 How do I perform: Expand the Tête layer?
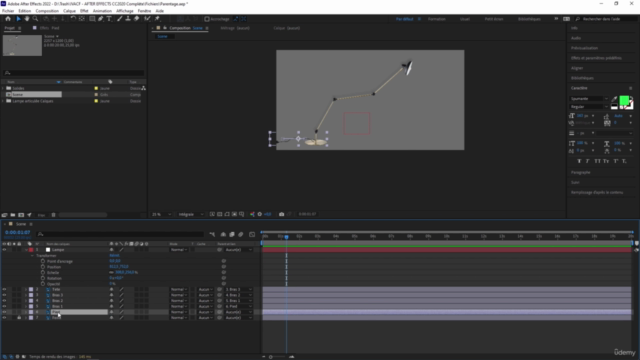(26, 289)
